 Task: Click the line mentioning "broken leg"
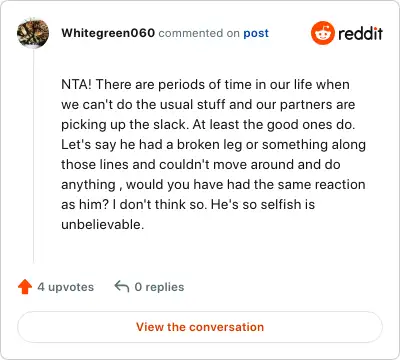coord(213,145)
